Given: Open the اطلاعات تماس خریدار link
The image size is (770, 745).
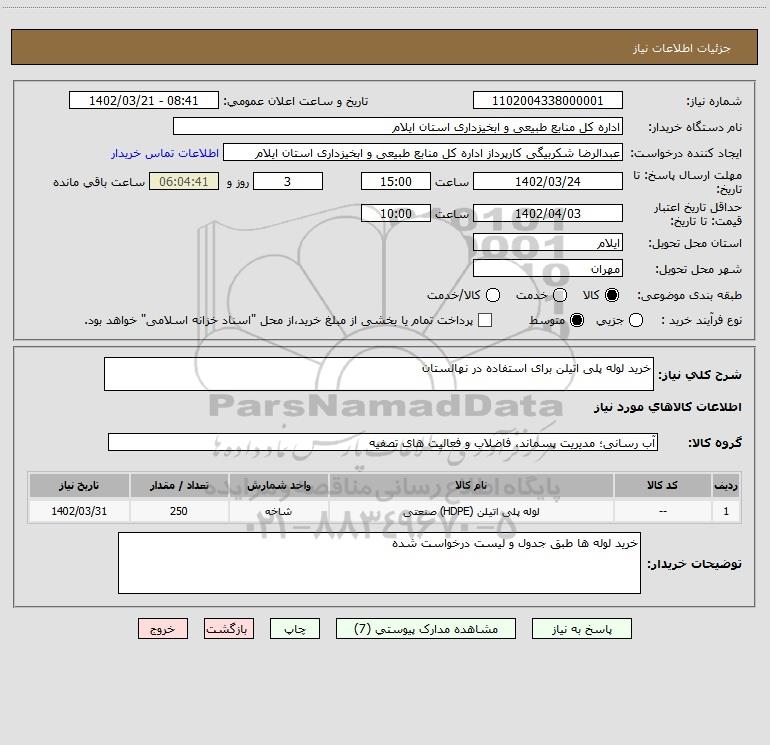Looking at the screenshot, I should (x=165, y=153).
